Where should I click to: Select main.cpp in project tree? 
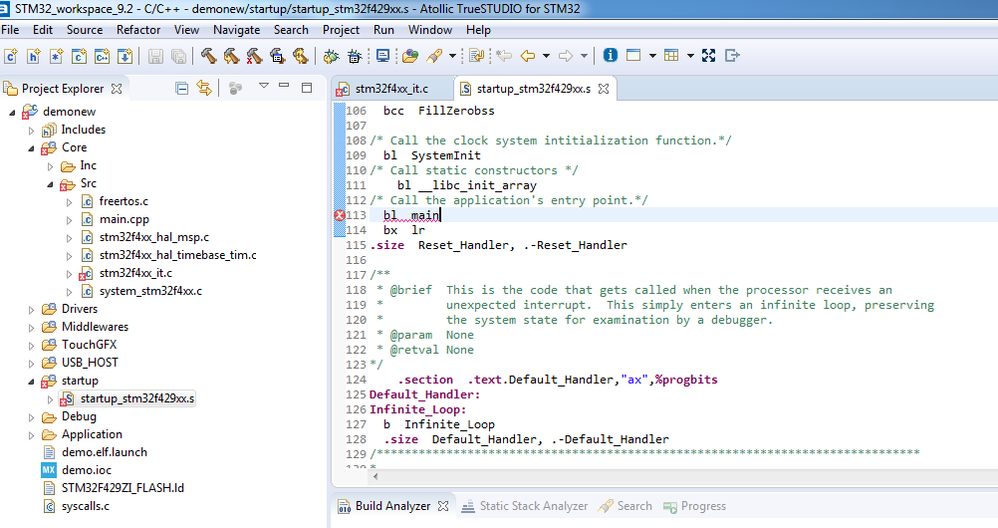coord(124,219)
